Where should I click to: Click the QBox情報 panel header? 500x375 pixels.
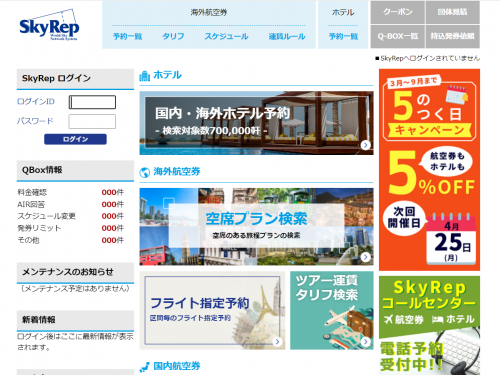[x=75, y=170]
